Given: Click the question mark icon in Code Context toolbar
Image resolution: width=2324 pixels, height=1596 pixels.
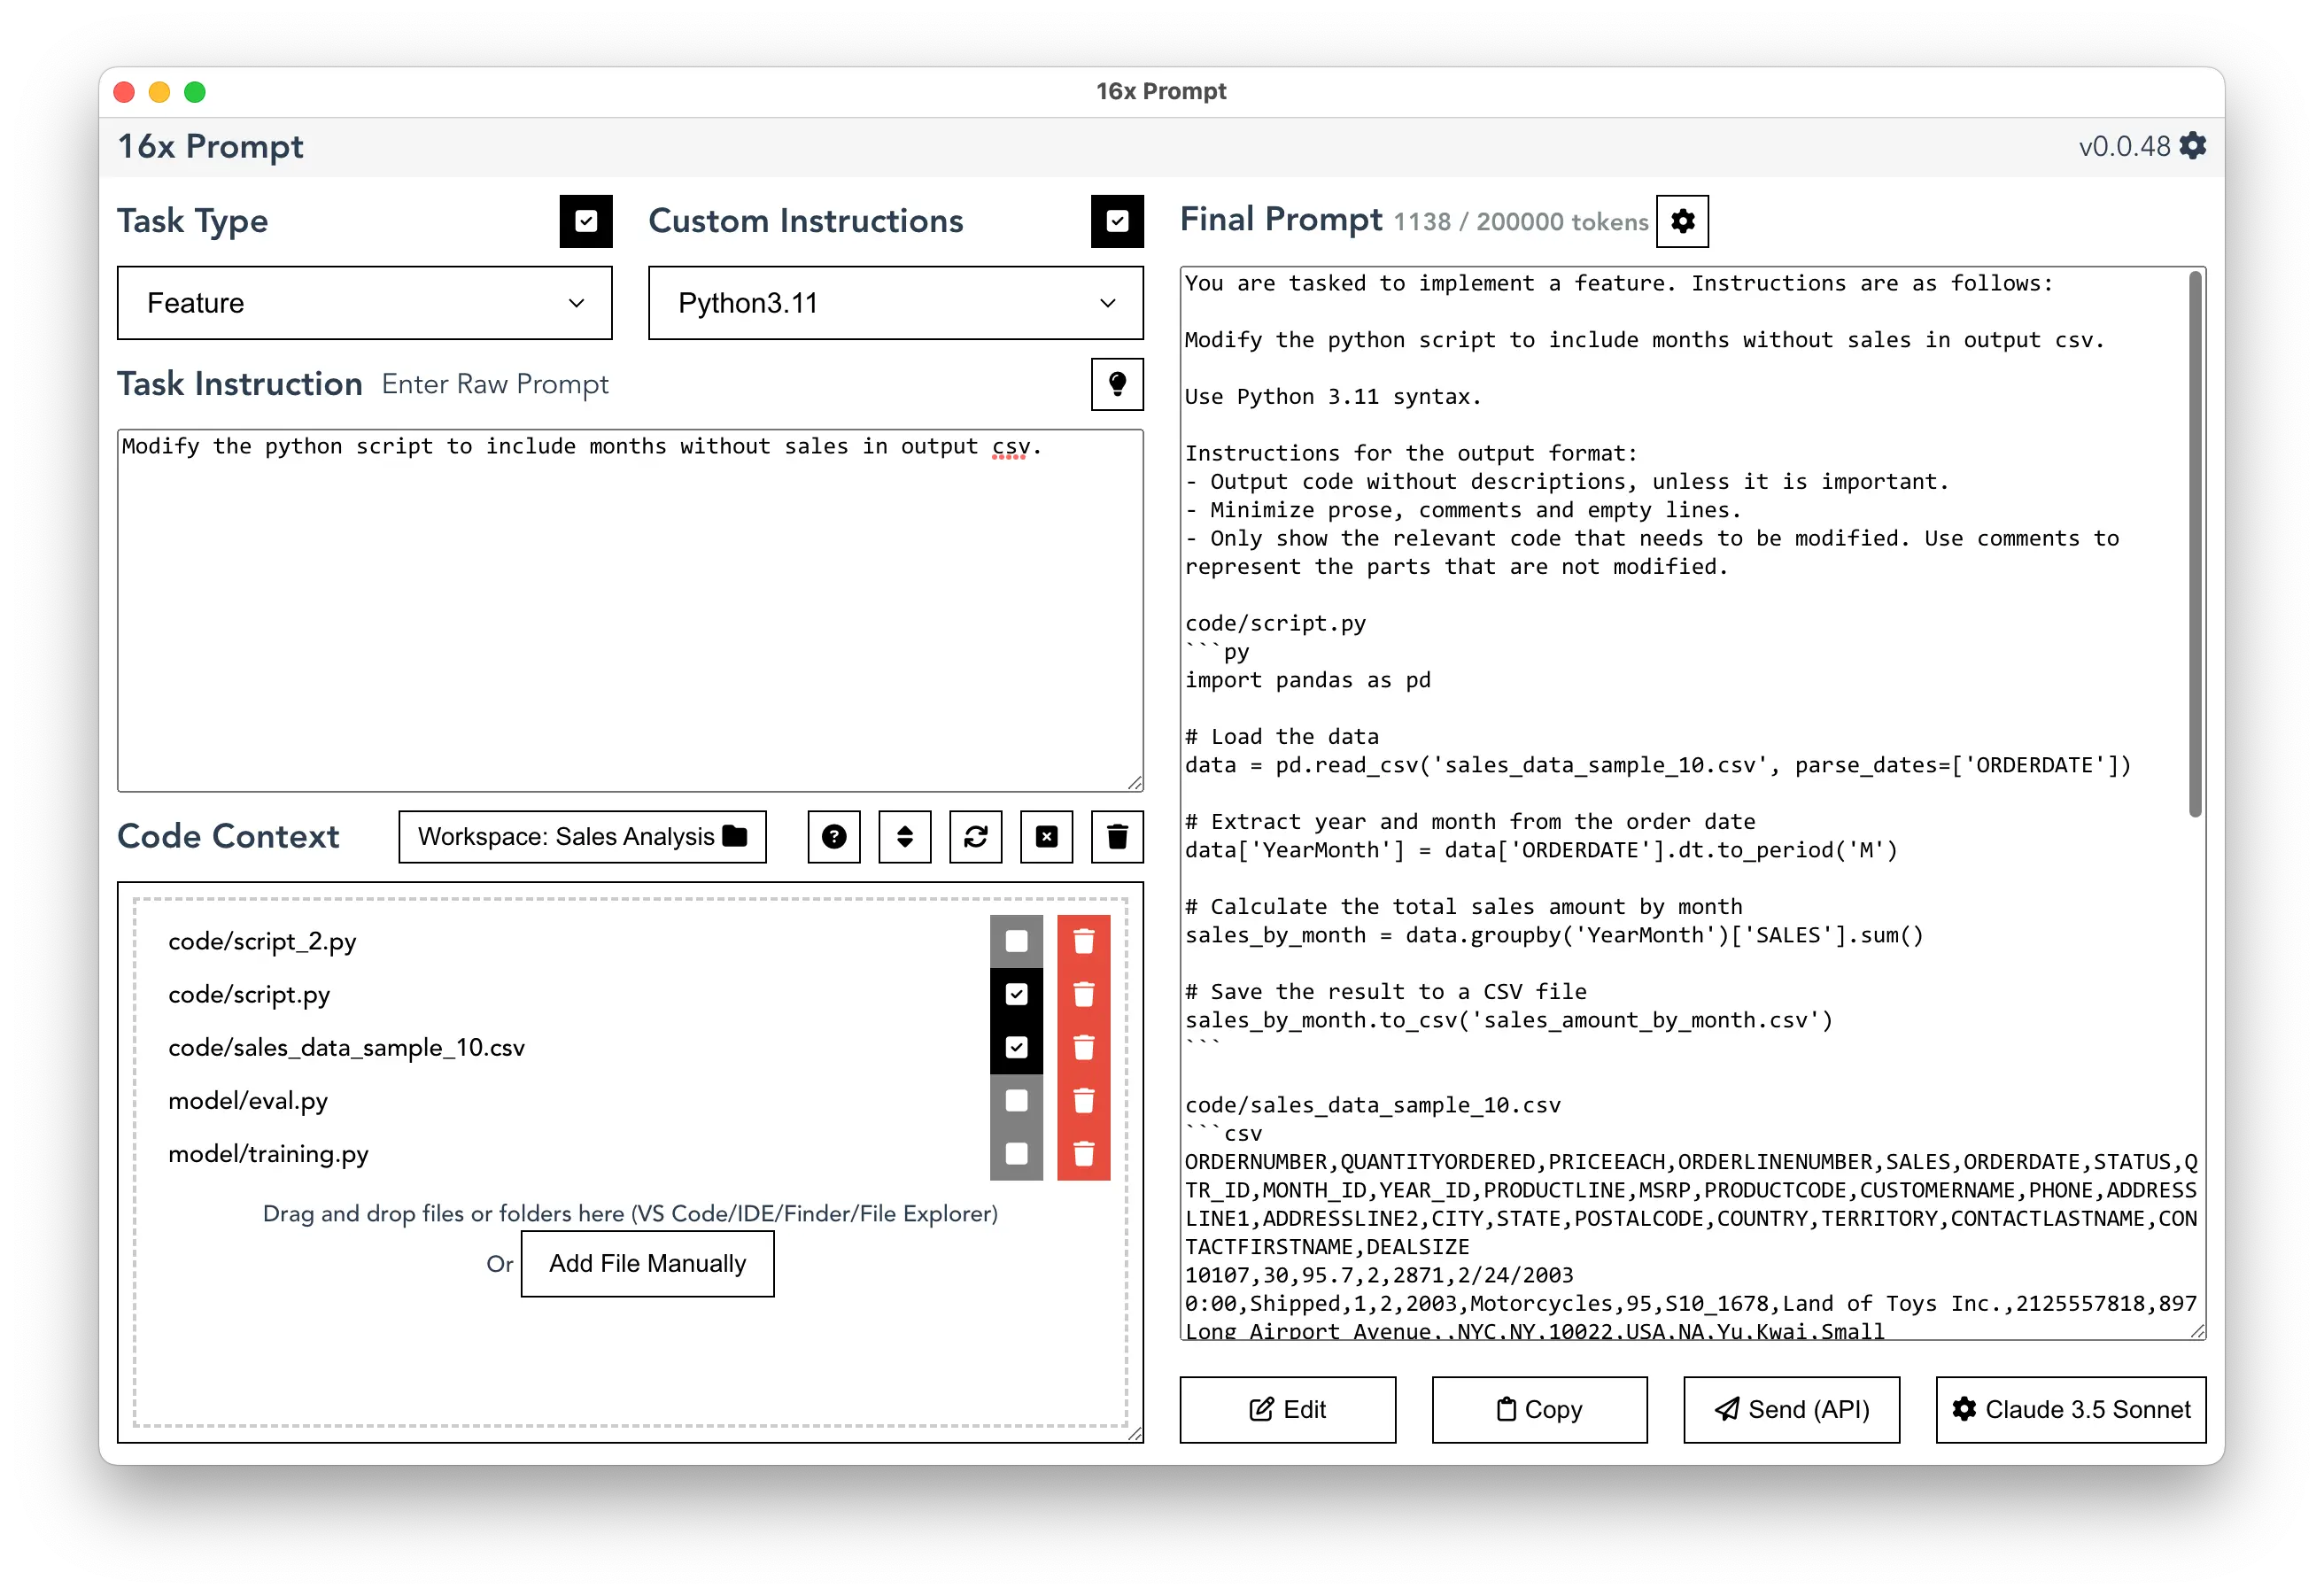Looking at the screenshot, I should click(x=832, y=837).
